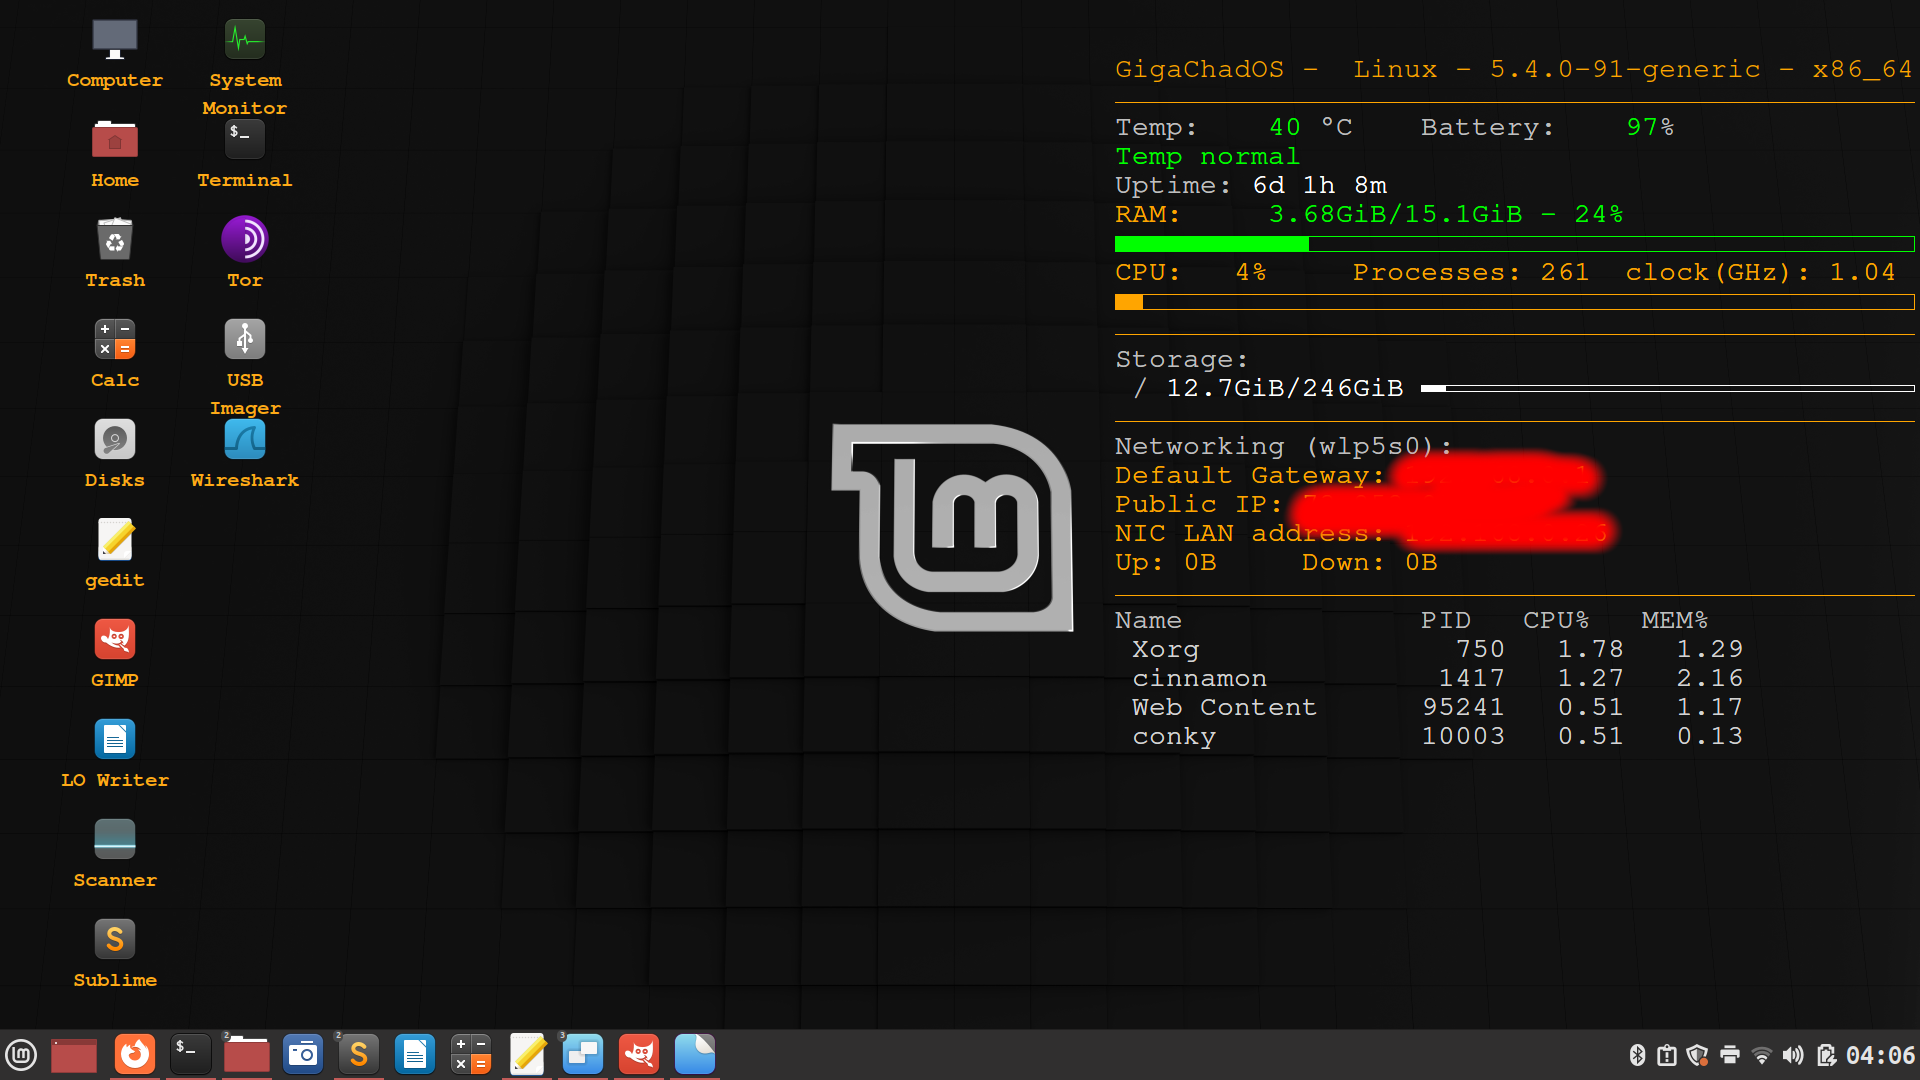Open the Linux Mint start menu
This screenshot has height=1080, width=1920.
coord(21,1054)
